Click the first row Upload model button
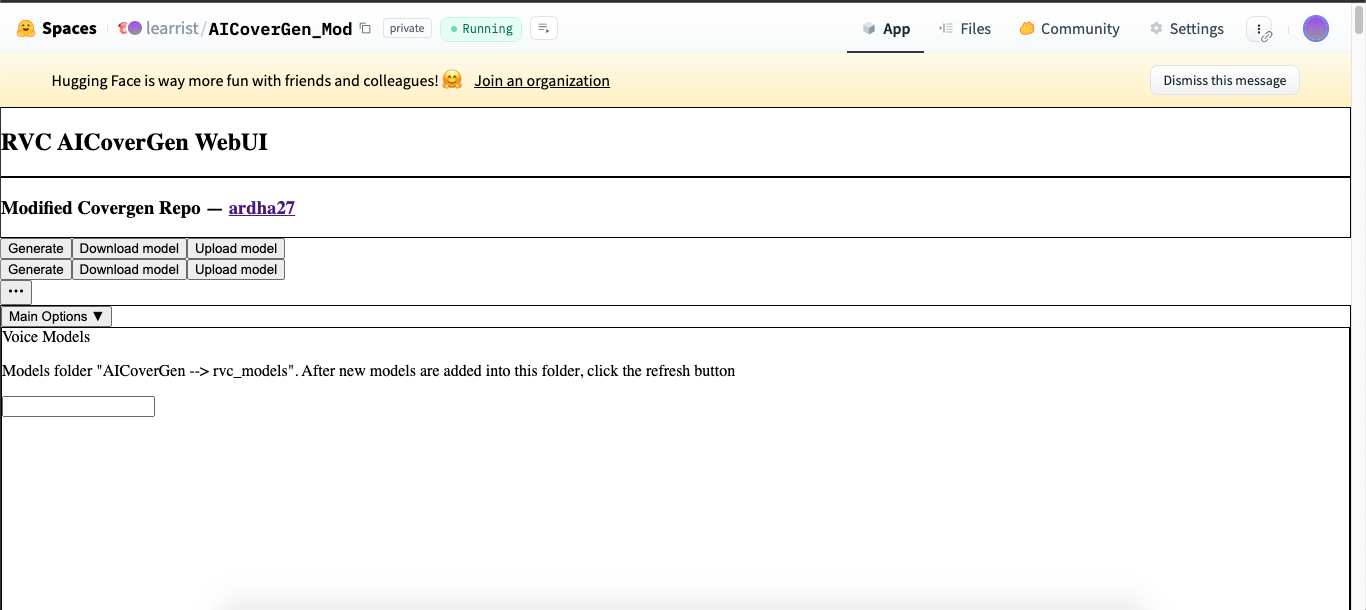 (x=236, y=249)
